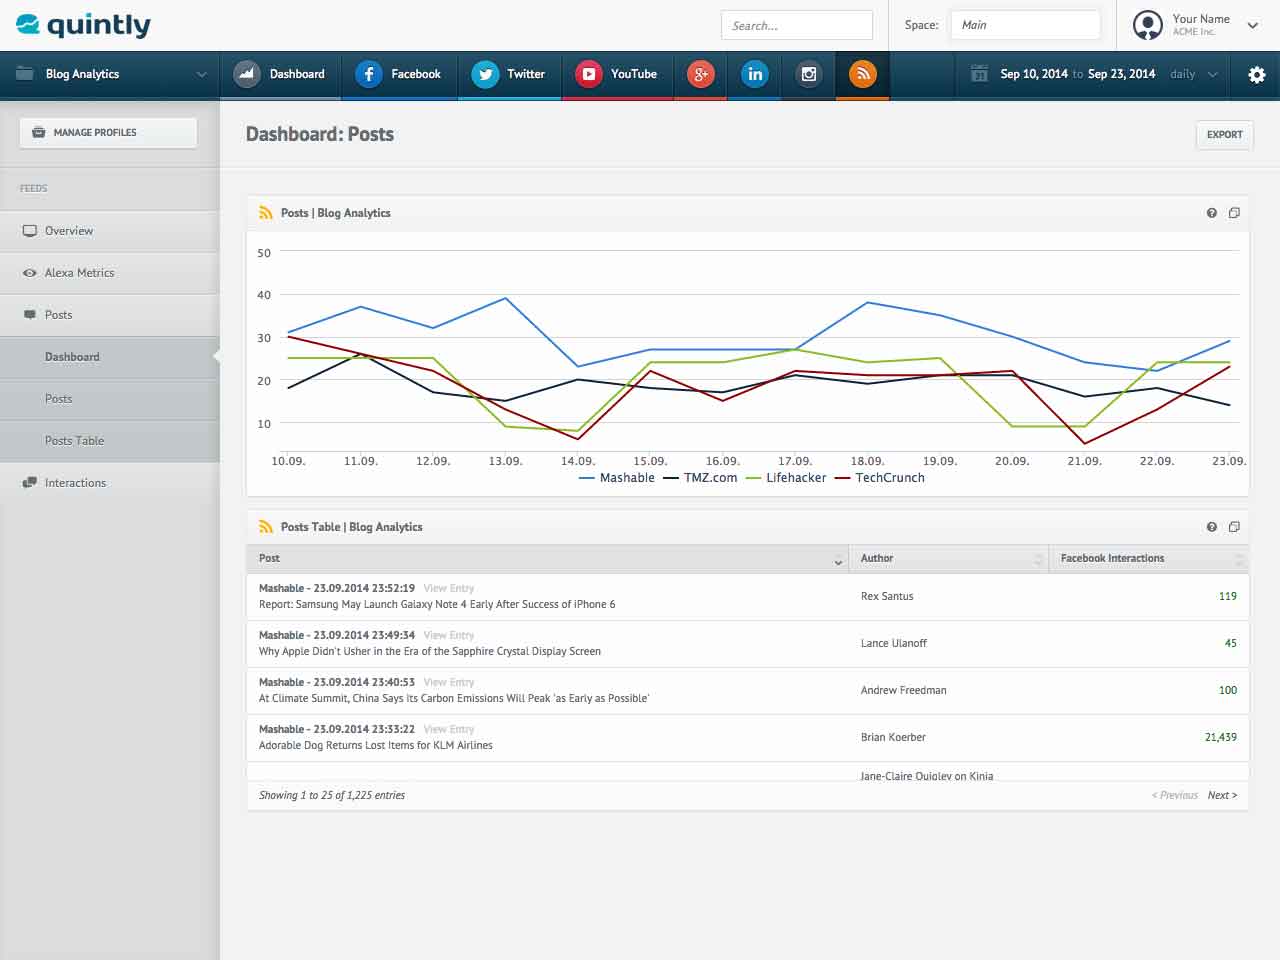Click author Lance Ulanoff cell
Screen dimensions: 1280x960
pyautogui.click(x=894, y=643)
